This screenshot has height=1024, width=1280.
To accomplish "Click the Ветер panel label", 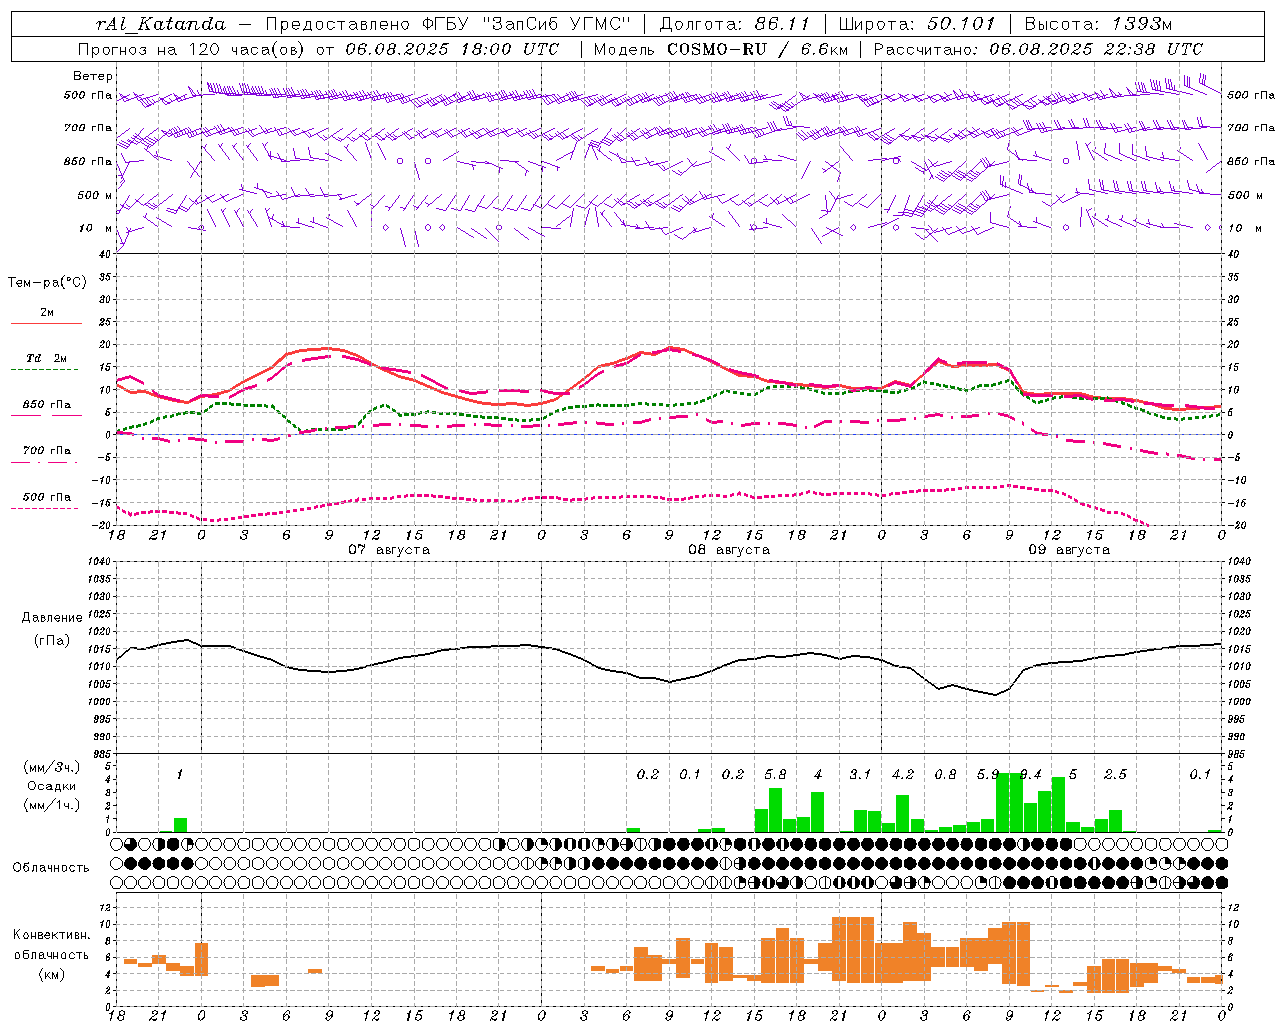I will tap(93, 76).
